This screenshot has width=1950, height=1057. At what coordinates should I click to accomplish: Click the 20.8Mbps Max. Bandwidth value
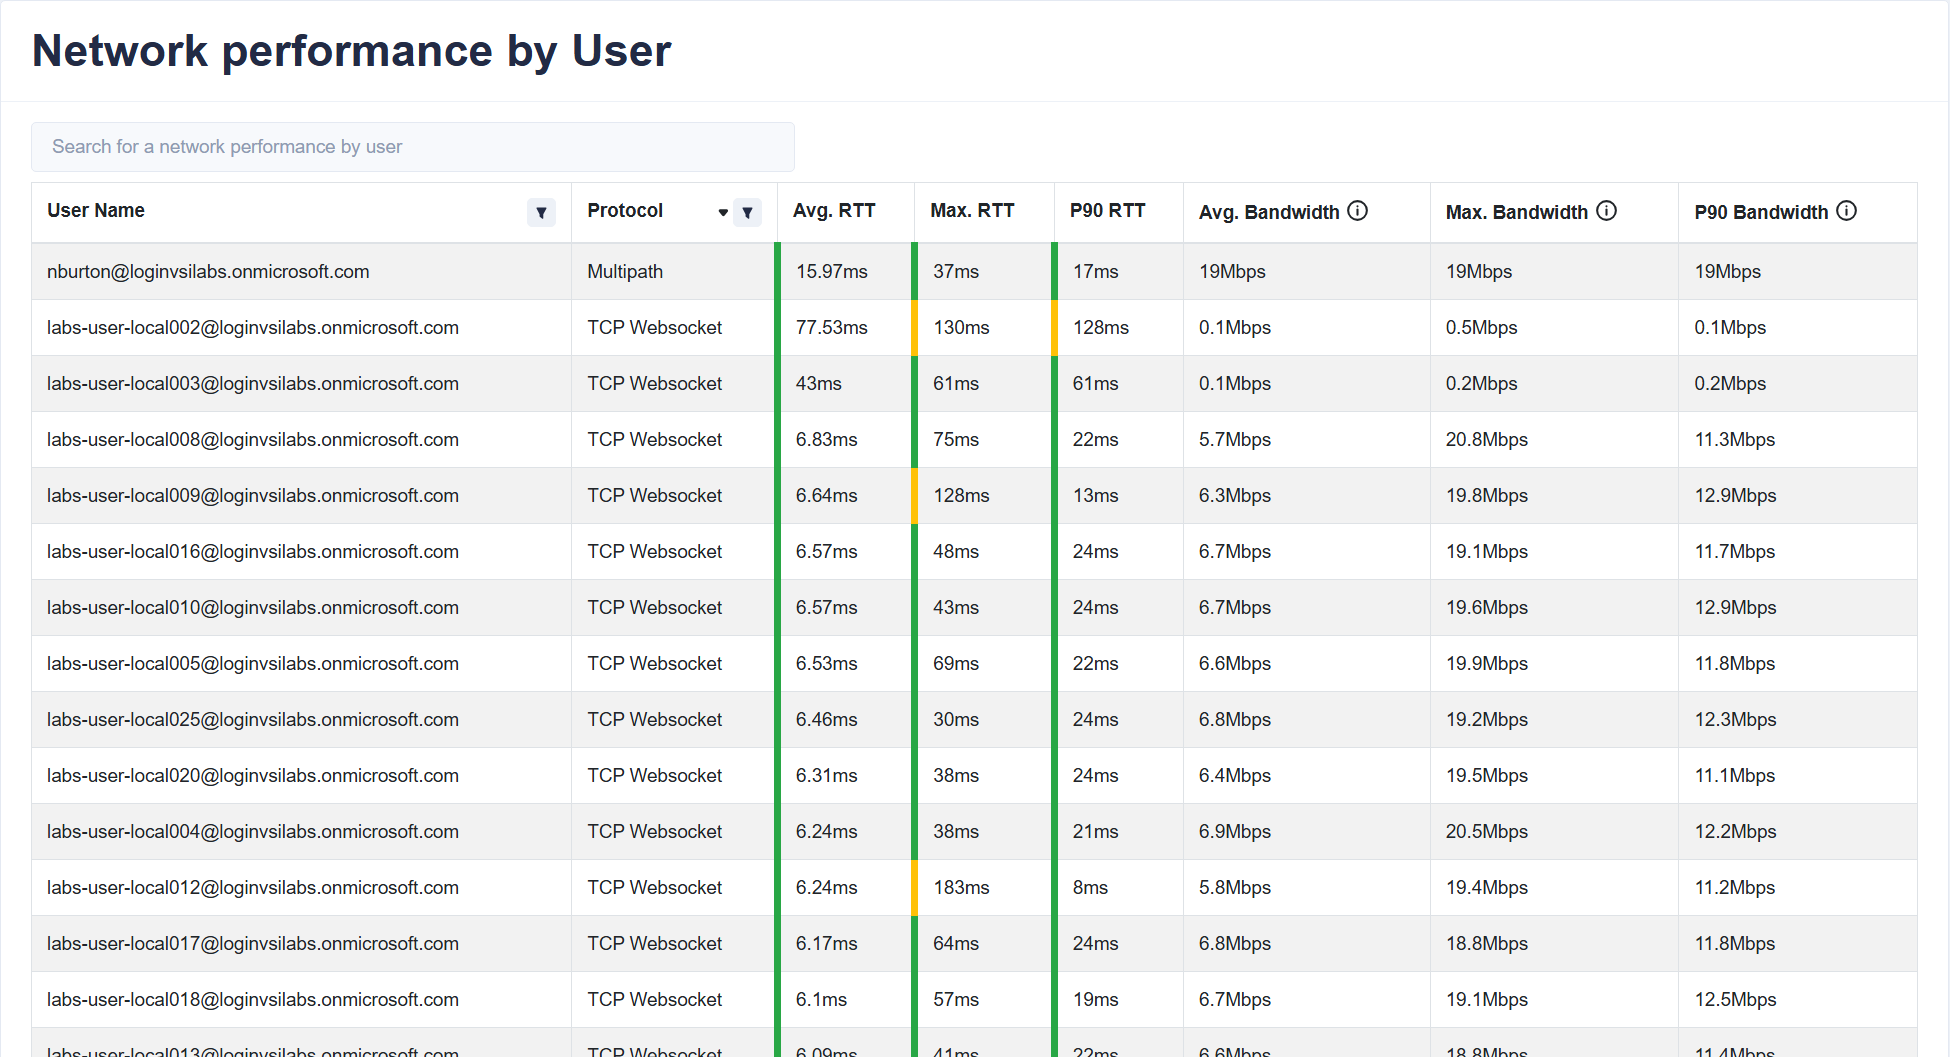click(x=1487, y=440)
